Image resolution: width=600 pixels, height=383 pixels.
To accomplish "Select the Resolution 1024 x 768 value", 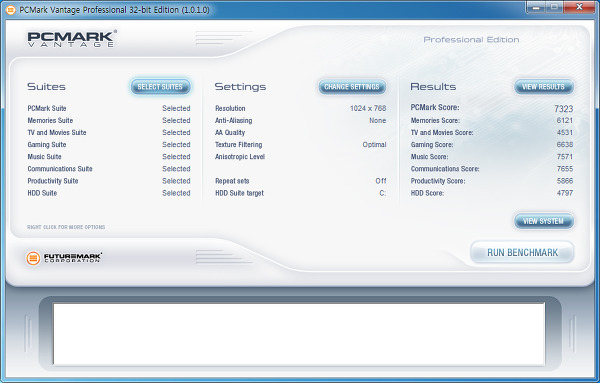I will coord(368,108).
